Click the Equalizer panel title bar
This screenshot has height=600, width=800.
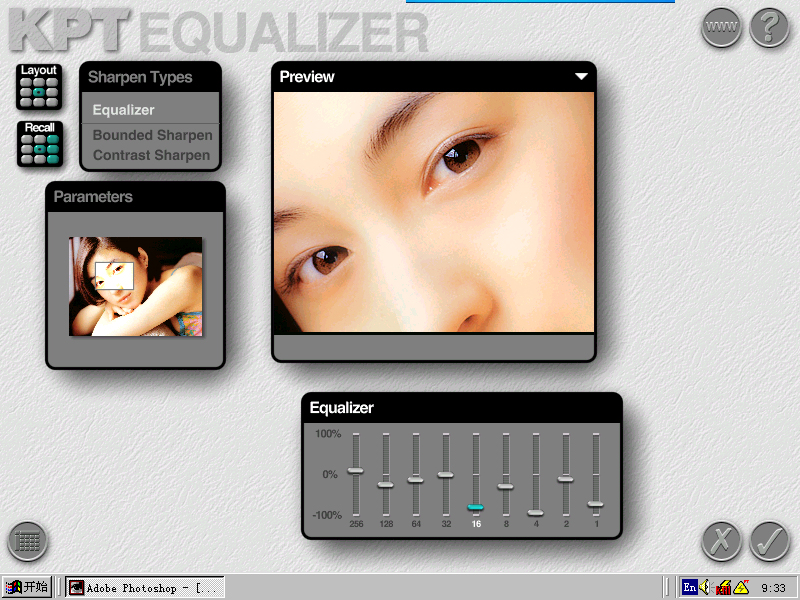tap(462, 408)
